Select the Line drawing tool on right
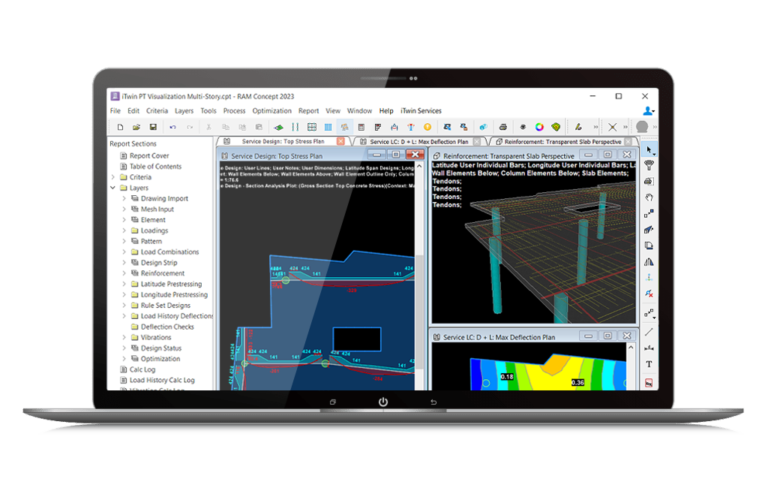768x500 pixels. (x=649, y=331)
